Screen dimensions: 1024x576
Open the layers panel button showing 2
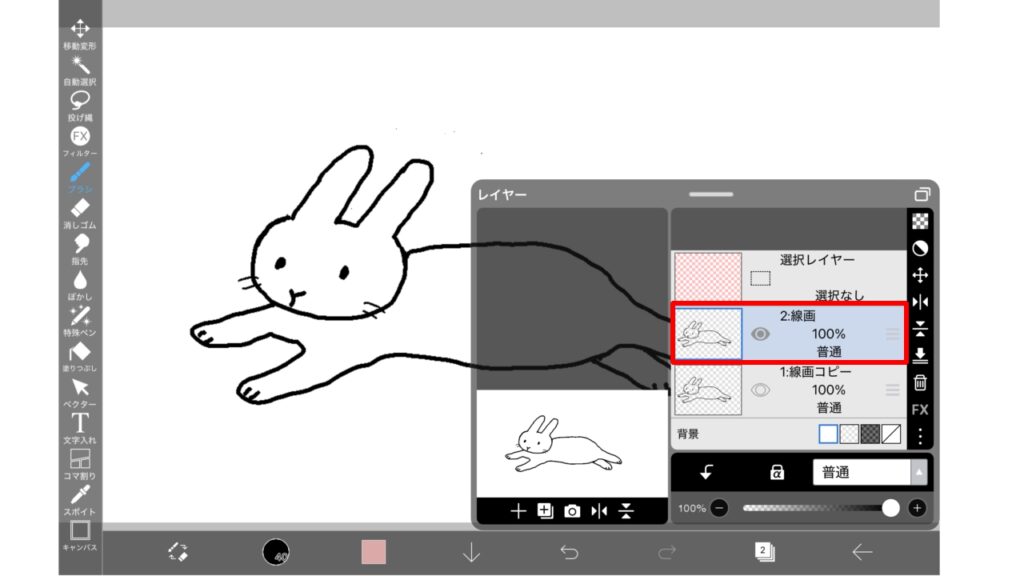(x=765, y=551)
